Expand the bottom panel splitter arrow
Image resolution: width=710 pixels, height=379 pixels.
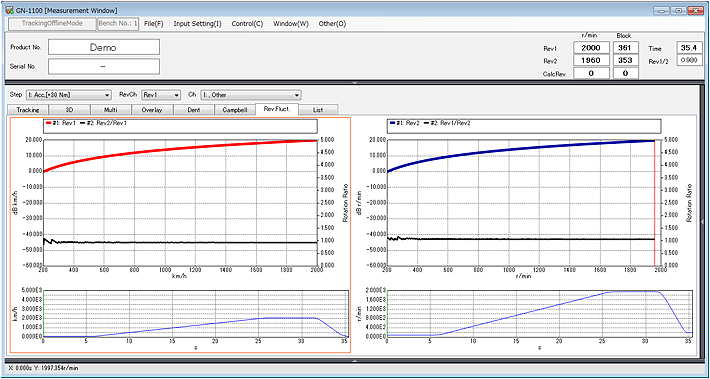point(355,360)
